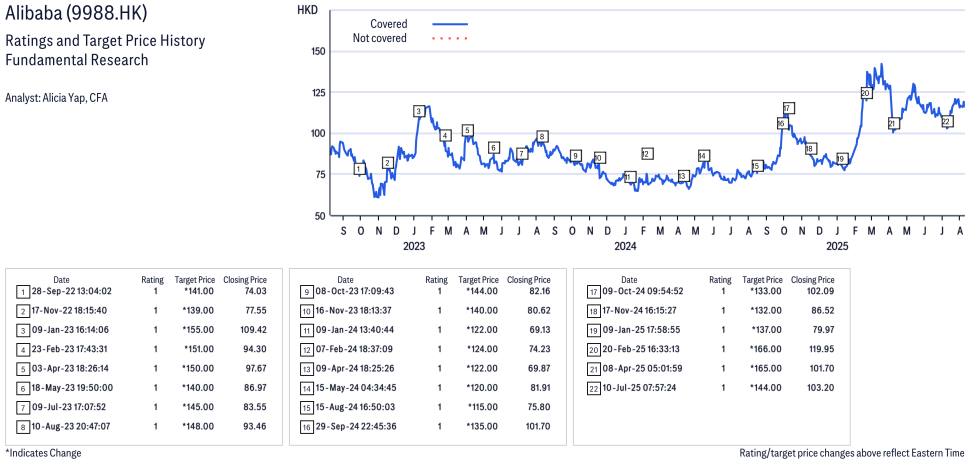Click target price *124.00
This screenshot has width=975, height=459.
pyautogui.click(x=483, y=349)
